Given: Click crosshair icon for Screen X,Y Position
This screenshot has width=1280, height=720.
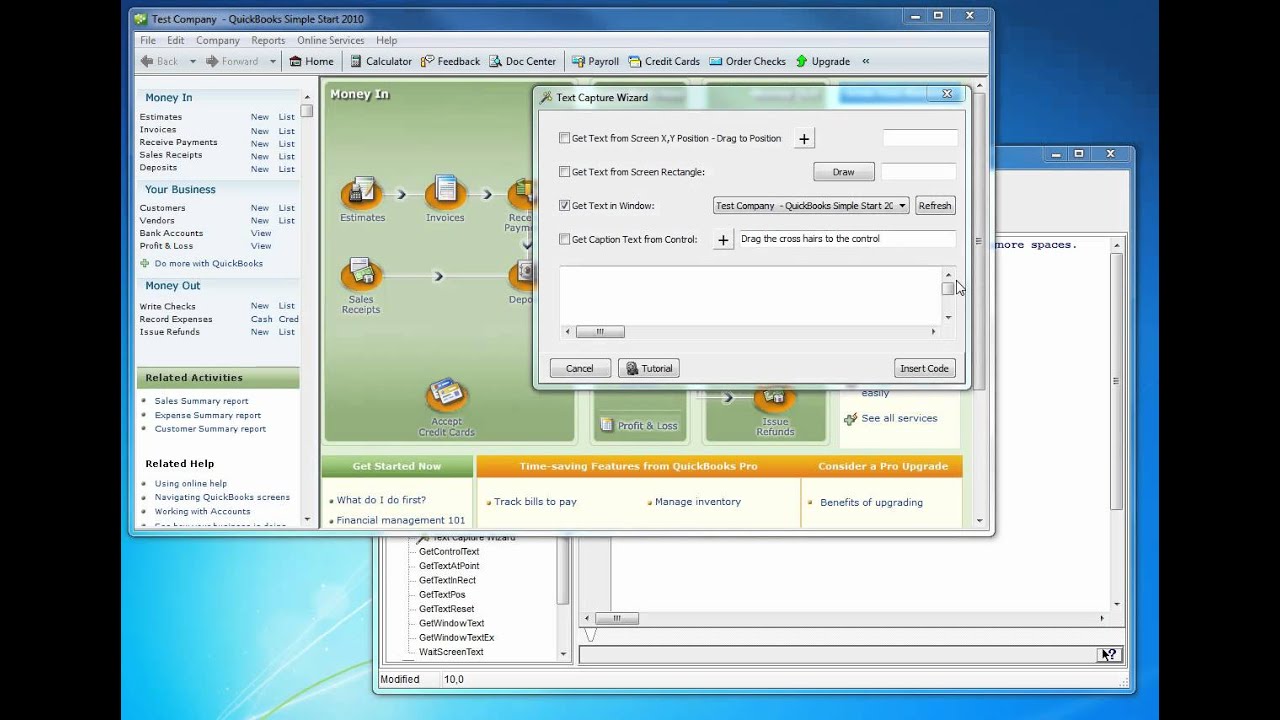Looking at the screenshot, I should click(x=804, y=139).
